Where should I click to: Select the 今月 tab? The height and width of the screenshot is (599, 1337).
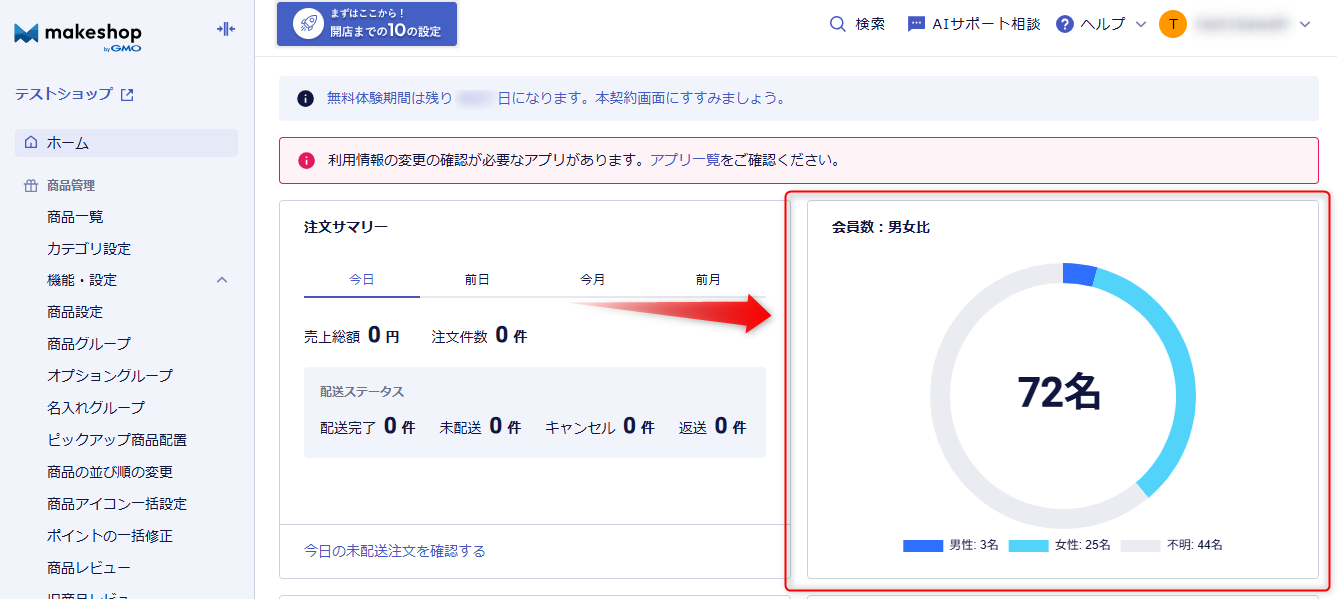pyautogui.click(x=592, y=280)
